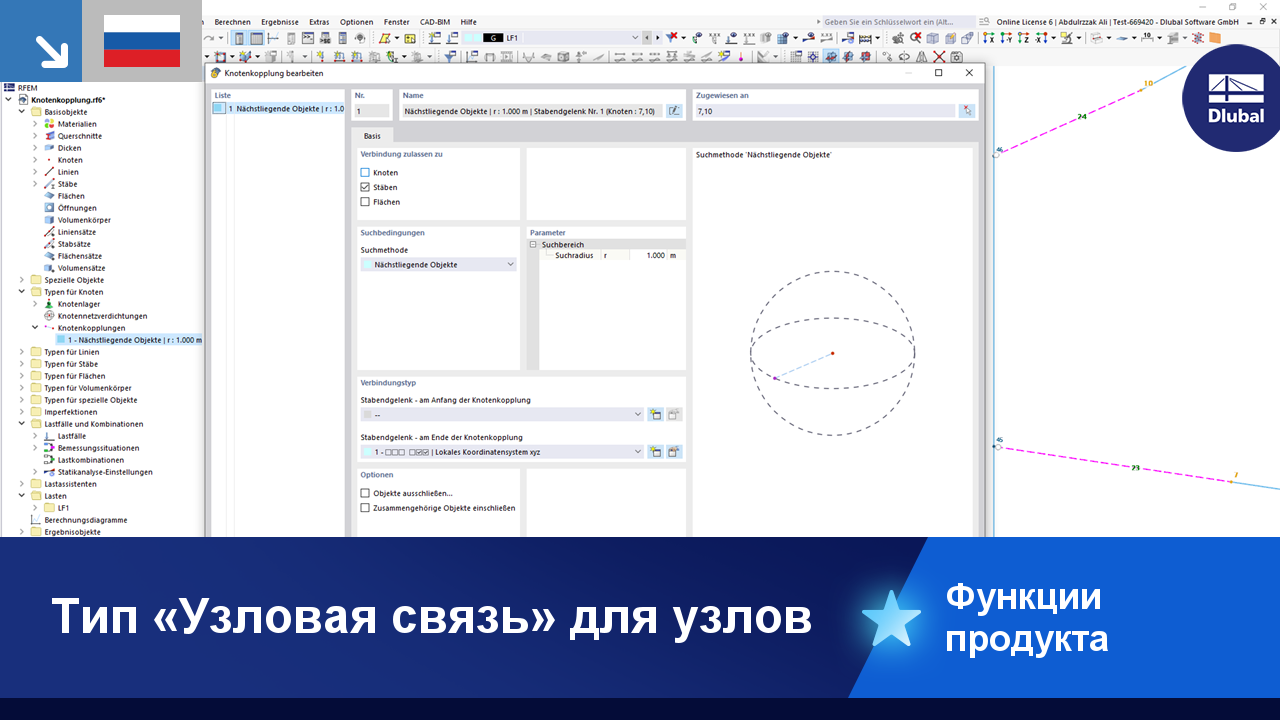Image resolution: width=1280 pixels, height=720 pixels.
Task: Create new Stabendgelenk for Ende der Knotenkopplung
Action: [655, 452]
